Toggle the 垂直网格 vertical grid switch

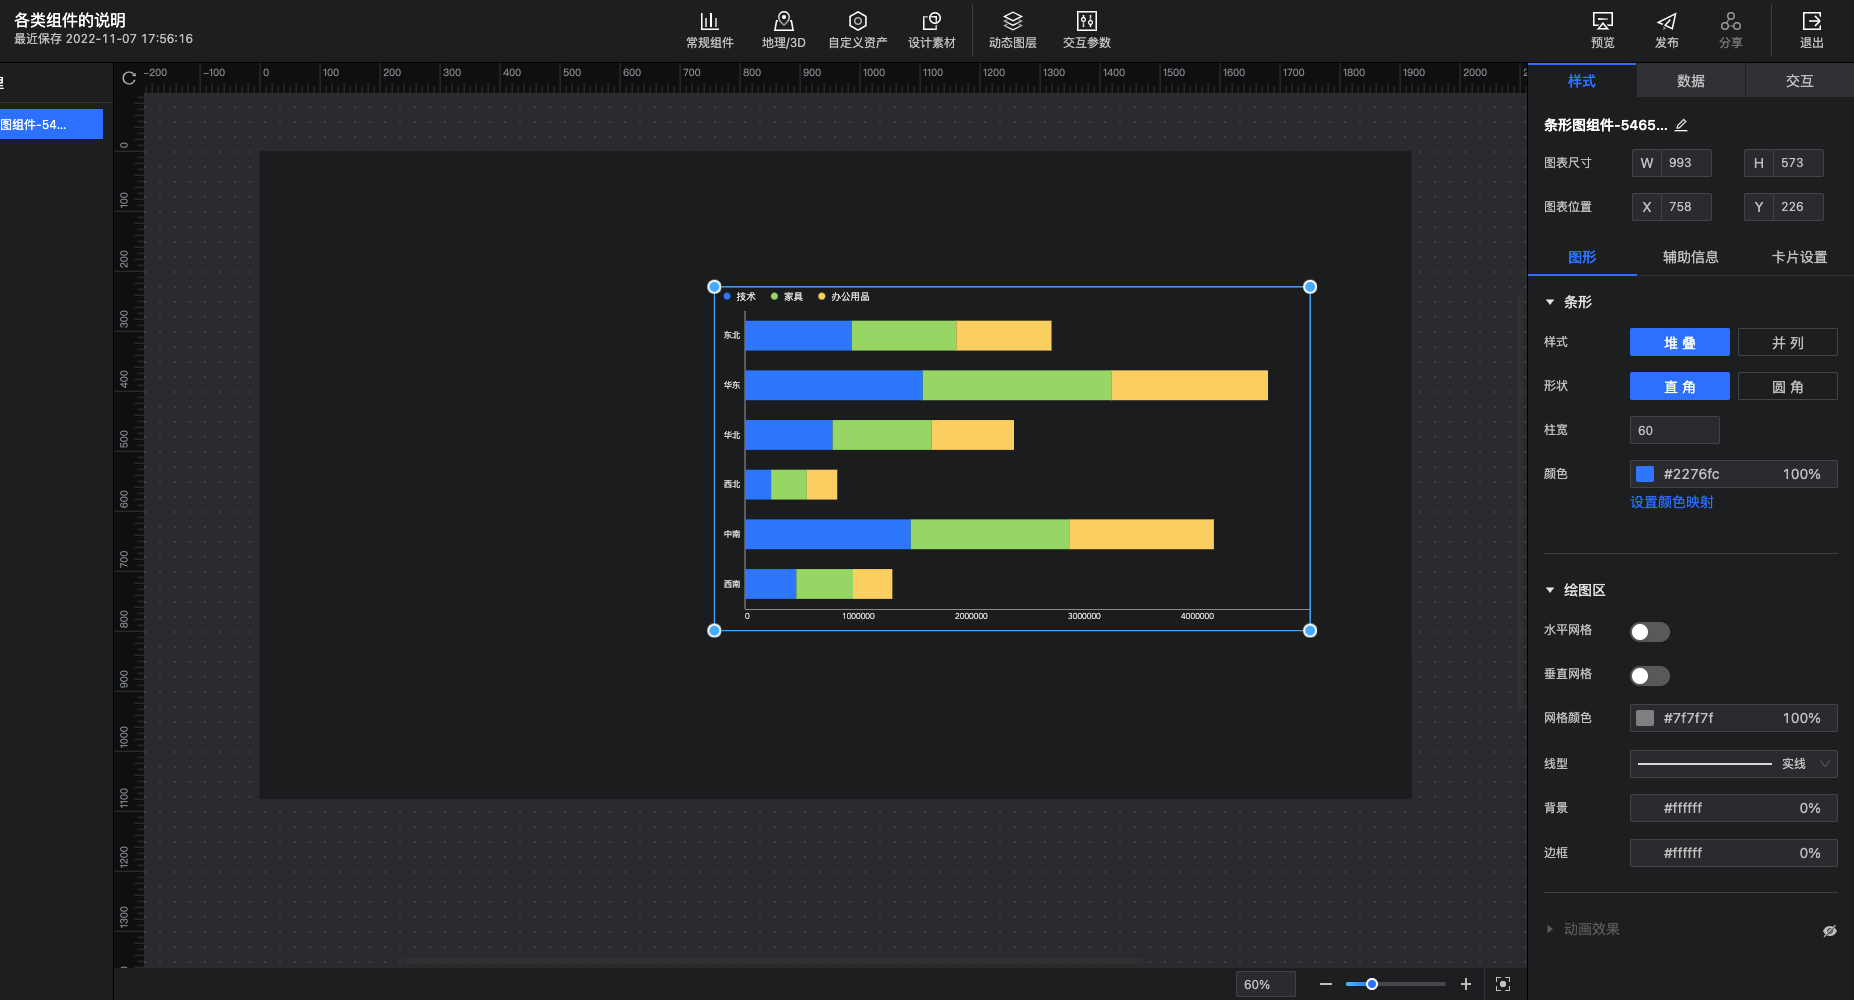(1650, 676)
